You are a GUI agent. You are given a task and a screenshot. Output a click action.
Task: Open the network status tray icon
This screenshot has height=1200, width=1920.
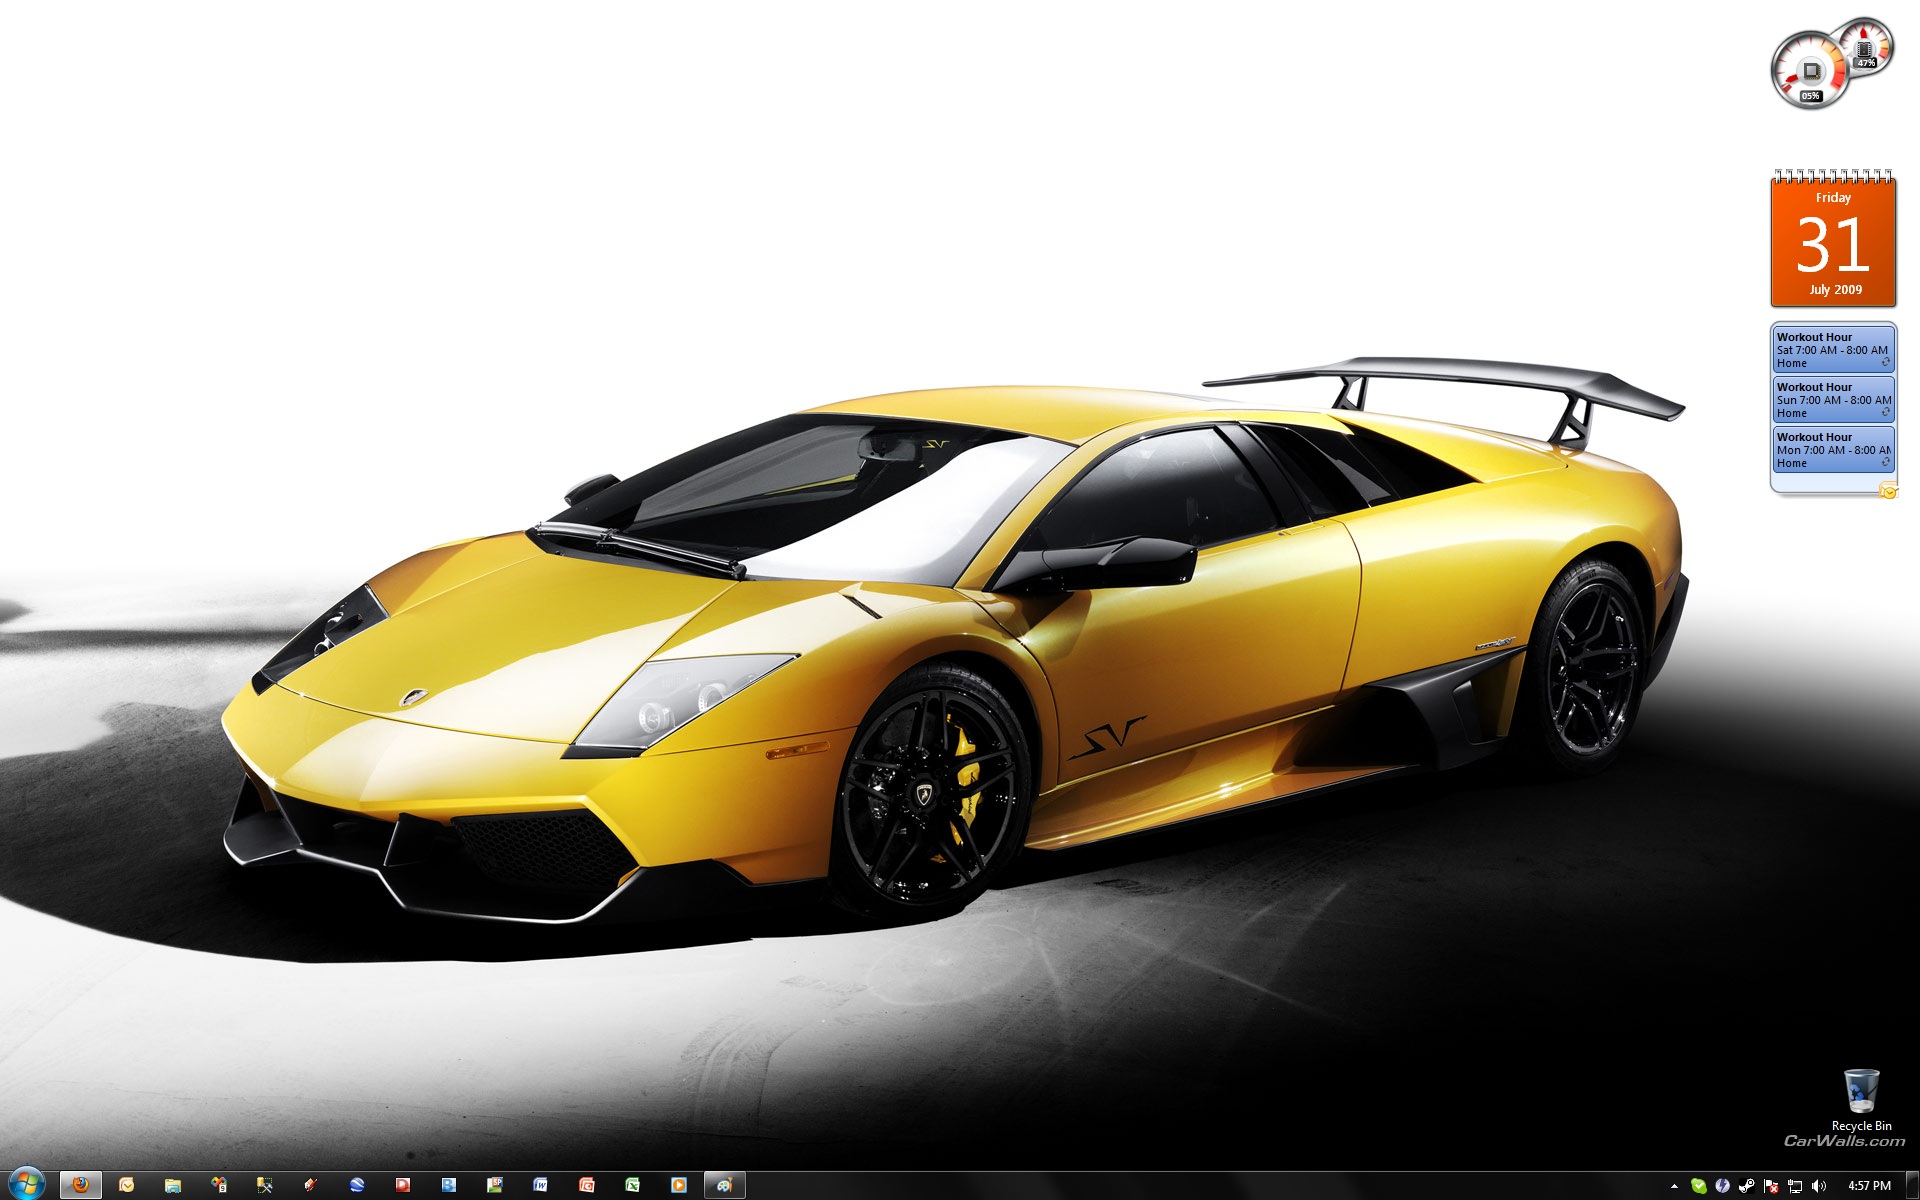tap(1795, 1186)
